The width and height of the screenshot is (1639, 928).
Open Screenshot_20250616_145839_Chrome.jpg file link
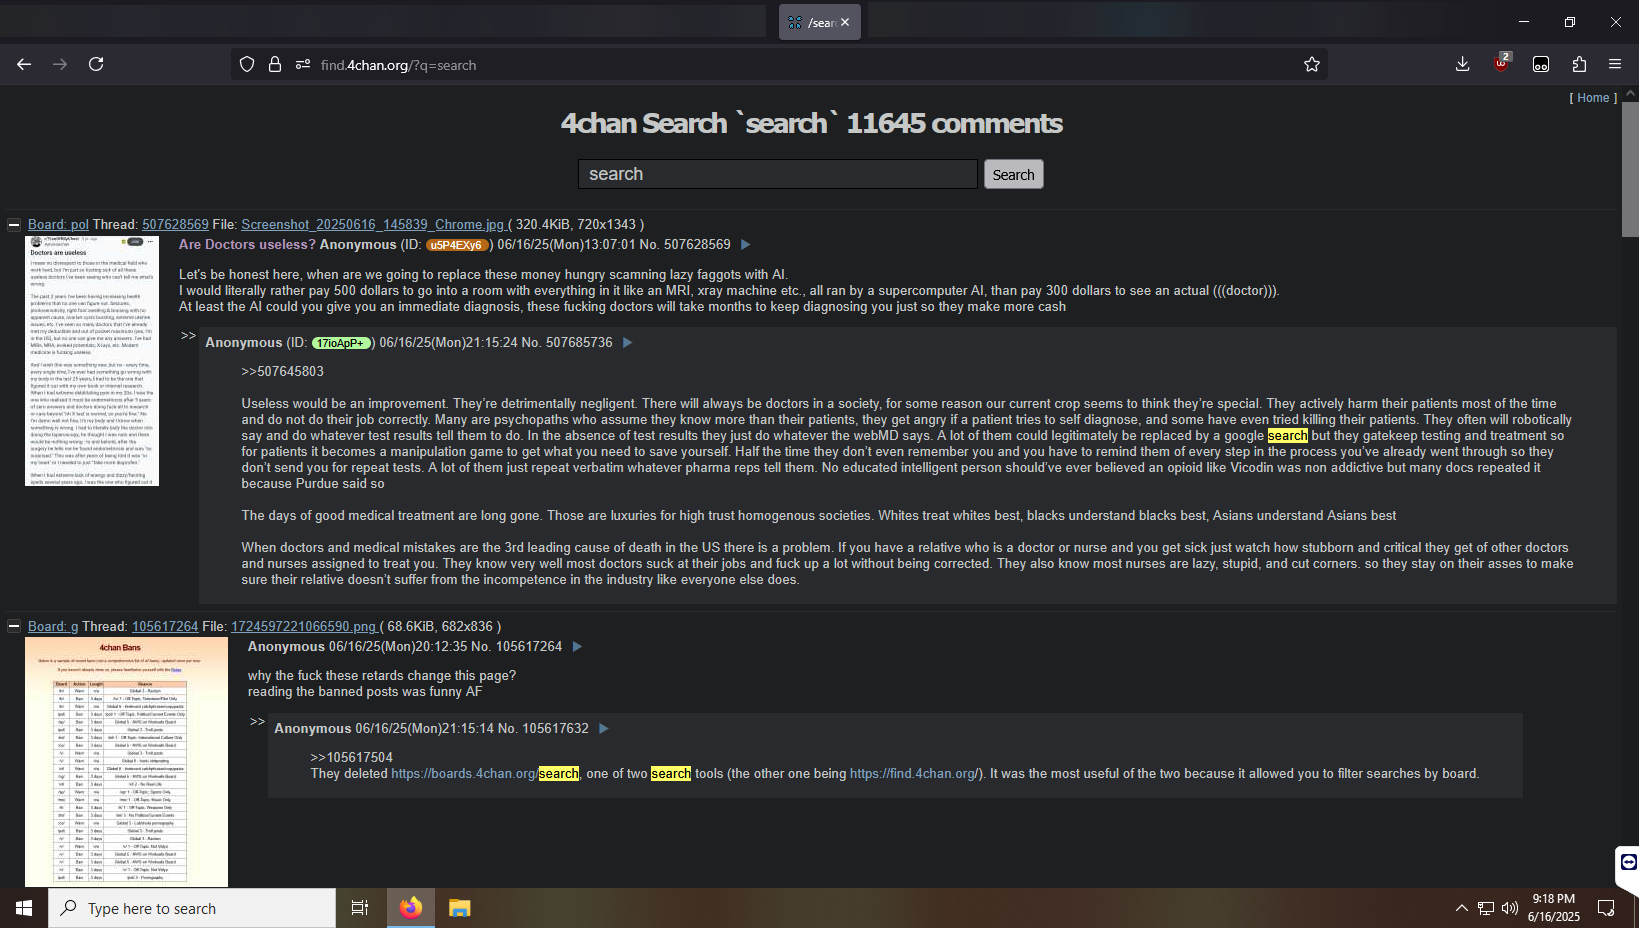[x=374, y=225]
